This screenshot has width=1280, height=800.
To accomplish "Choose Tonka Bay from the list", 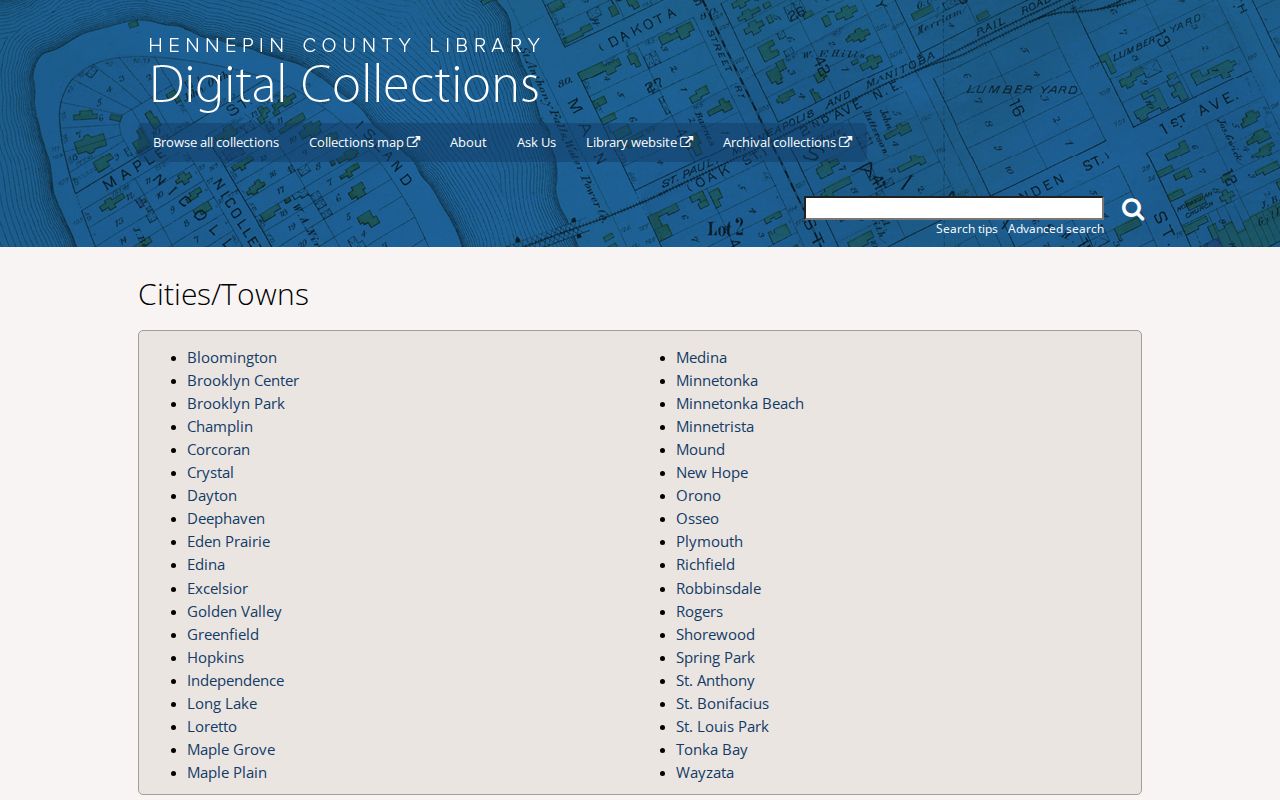I will coord(711,749).
